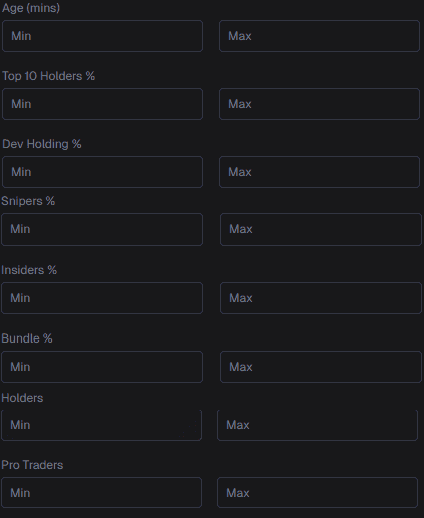Click the Holders Max field

pyautogui.click(x=317, y=425)
